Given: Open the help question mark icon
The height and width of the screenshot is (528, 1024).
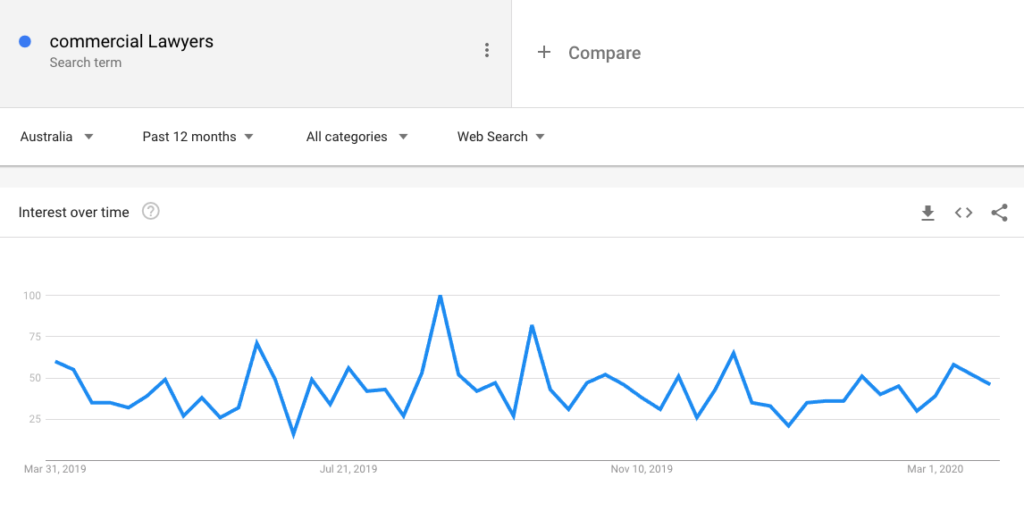Looking at the screenshot, I should click(151, 212).
